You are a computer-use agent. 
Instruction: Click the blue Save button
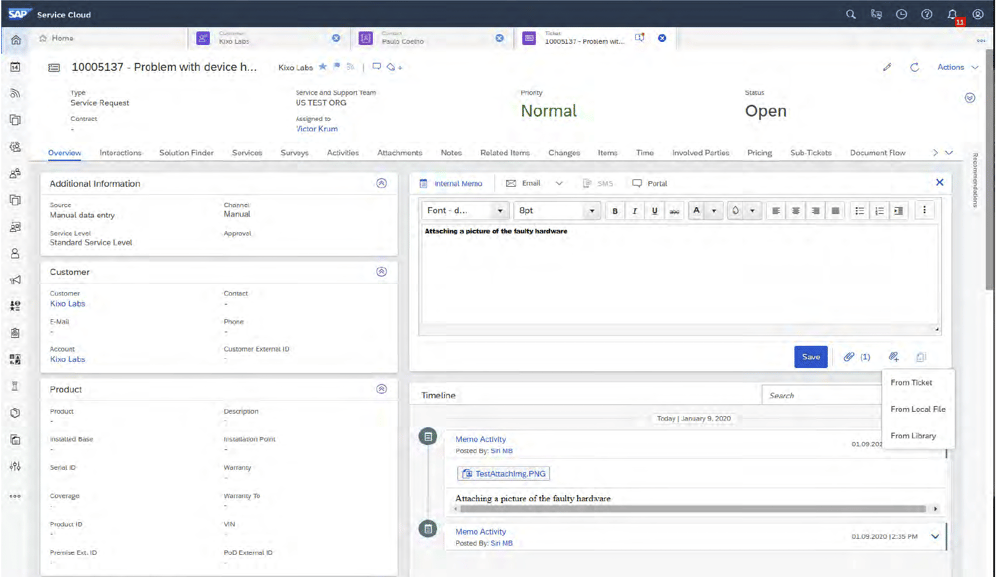(x=811, y=357)
